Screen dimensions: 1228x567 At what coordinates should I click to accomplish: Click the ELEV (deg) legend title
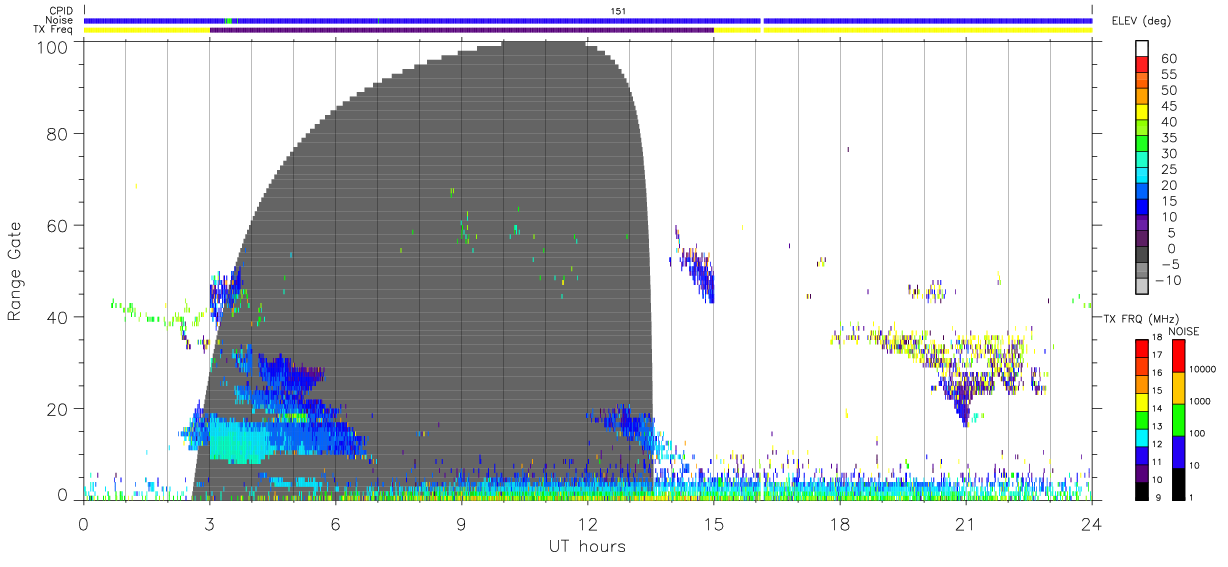coord(1141,21)
